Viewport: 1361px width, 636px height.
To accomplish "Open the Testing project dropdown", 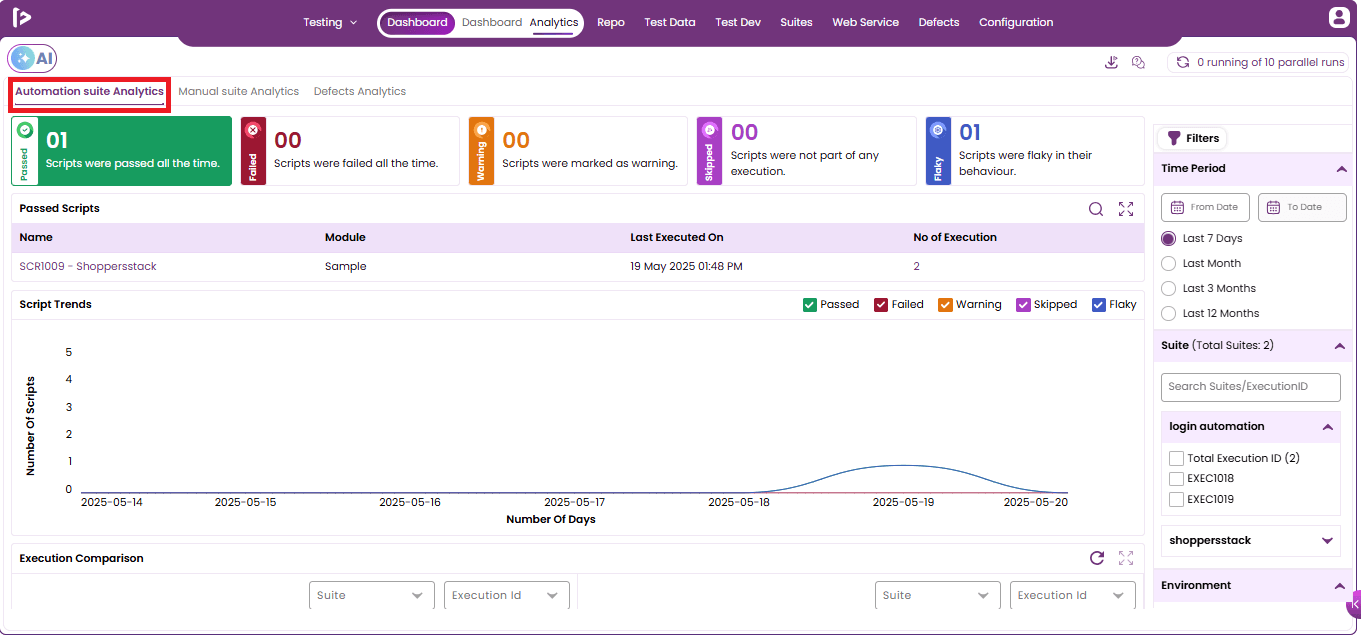I will pyautogui.click(x=330, y=22).
